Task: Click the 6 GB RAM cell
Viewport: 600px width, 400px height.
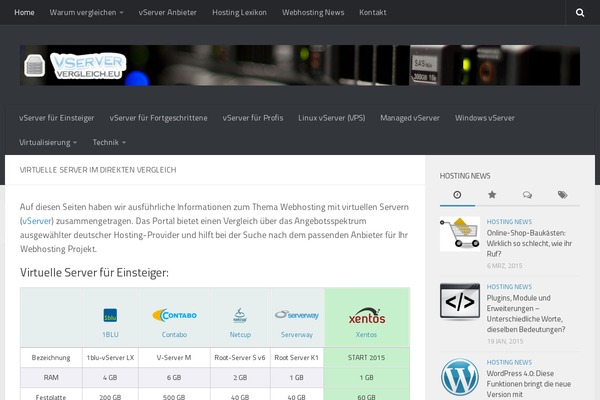Action: point(174,377)
